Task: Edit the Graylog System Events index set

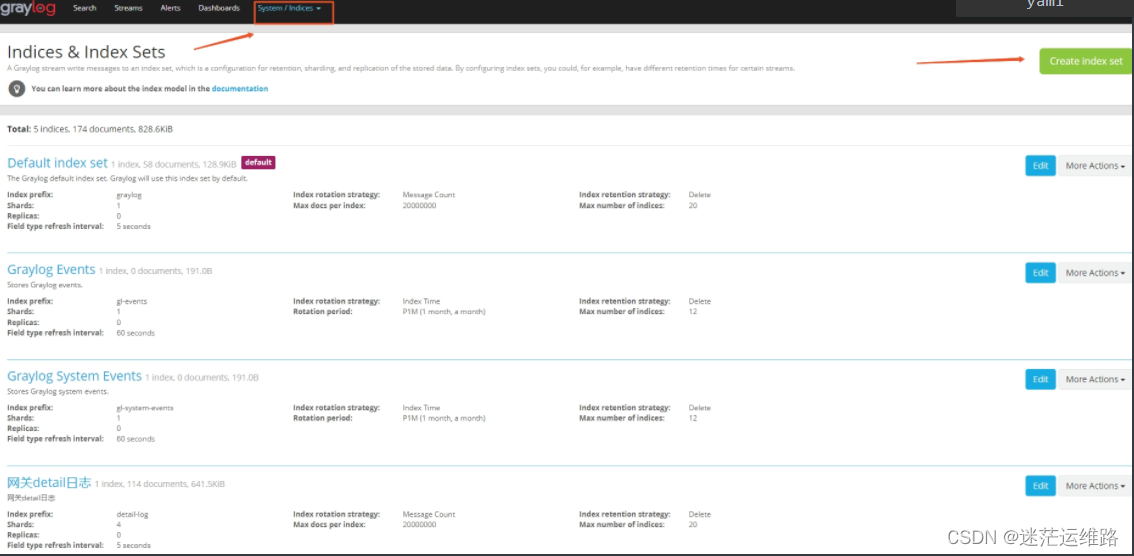Action: coord(1040,379)
